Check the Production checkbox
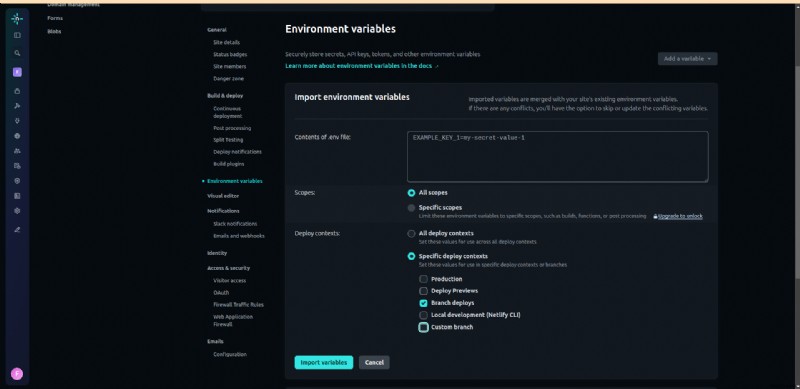The image size is (800, 389). [423, 279]
